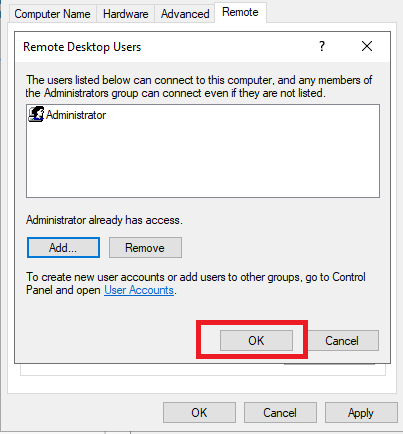
Task: Click Cancel in System Properties window
Action: [280, 413]
